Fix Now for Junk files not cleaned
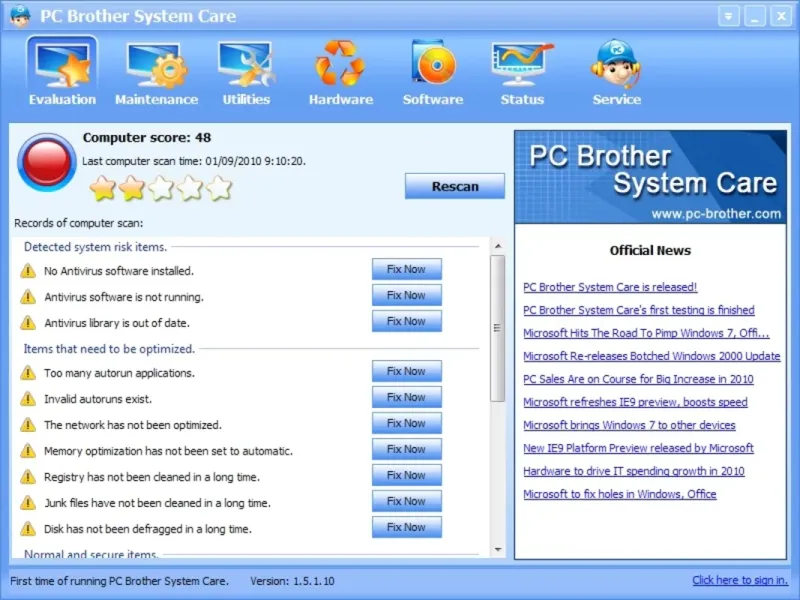The image size is (800, 600). click(407, 502)
